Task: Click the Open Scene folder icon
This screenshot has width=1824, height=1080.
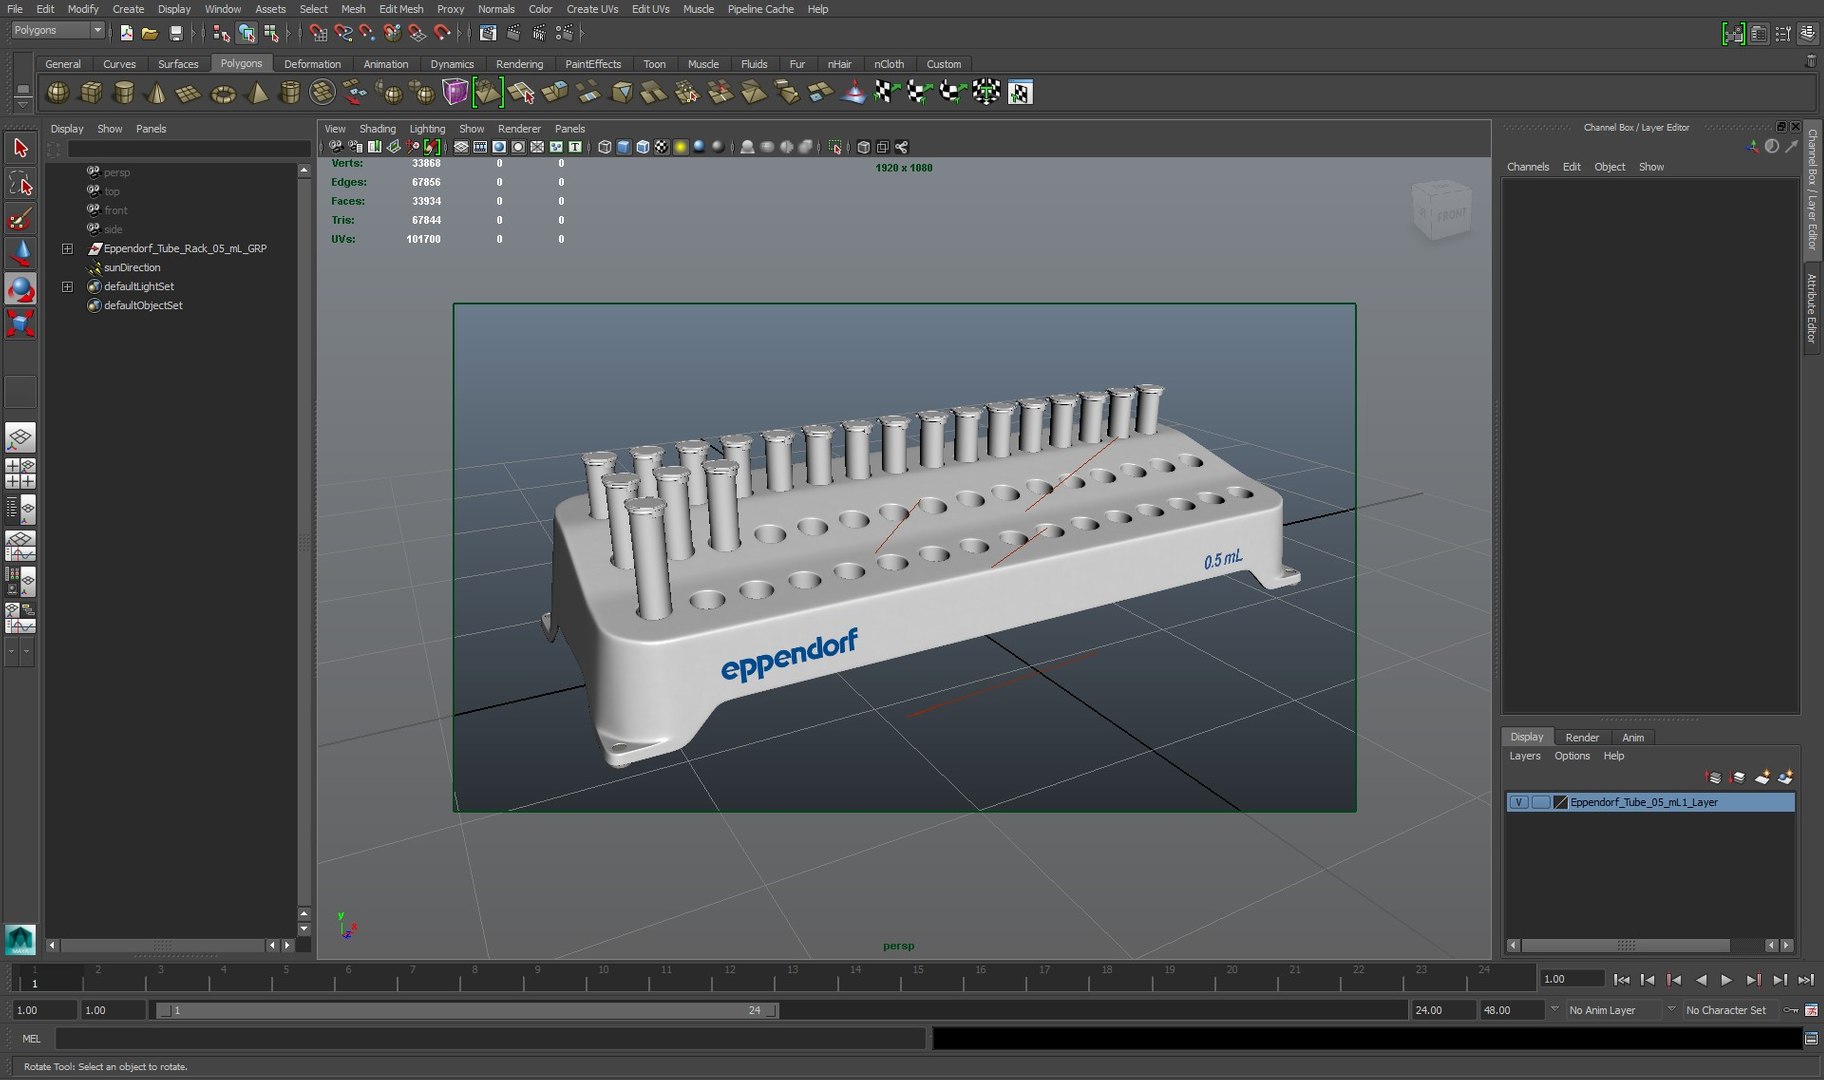Action: point(150,33)
